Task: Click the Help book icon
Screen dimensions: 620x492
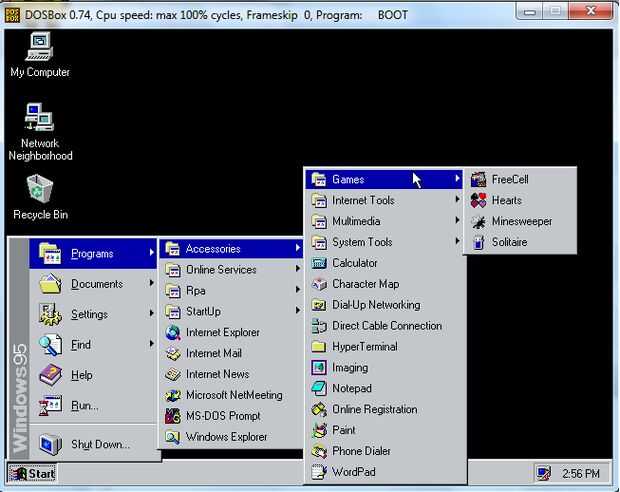Action: tap(51, 375)
